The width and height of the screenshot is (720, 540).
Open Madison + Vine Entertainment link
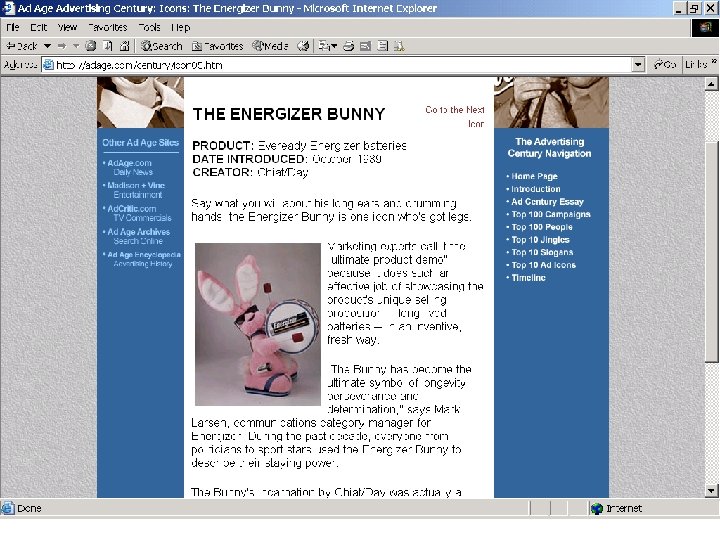pos(135,190)
